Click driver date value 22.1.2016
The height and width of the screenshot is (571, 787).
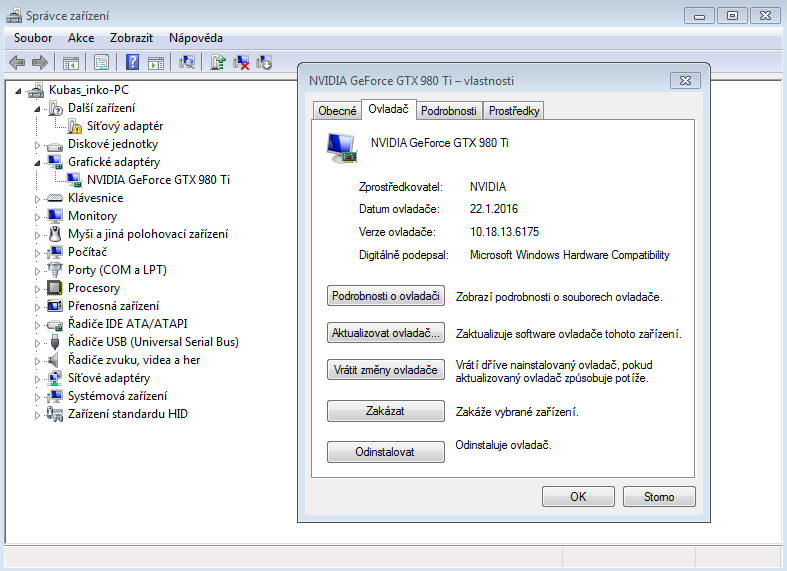pyautogui.click(x=493, y=209)
